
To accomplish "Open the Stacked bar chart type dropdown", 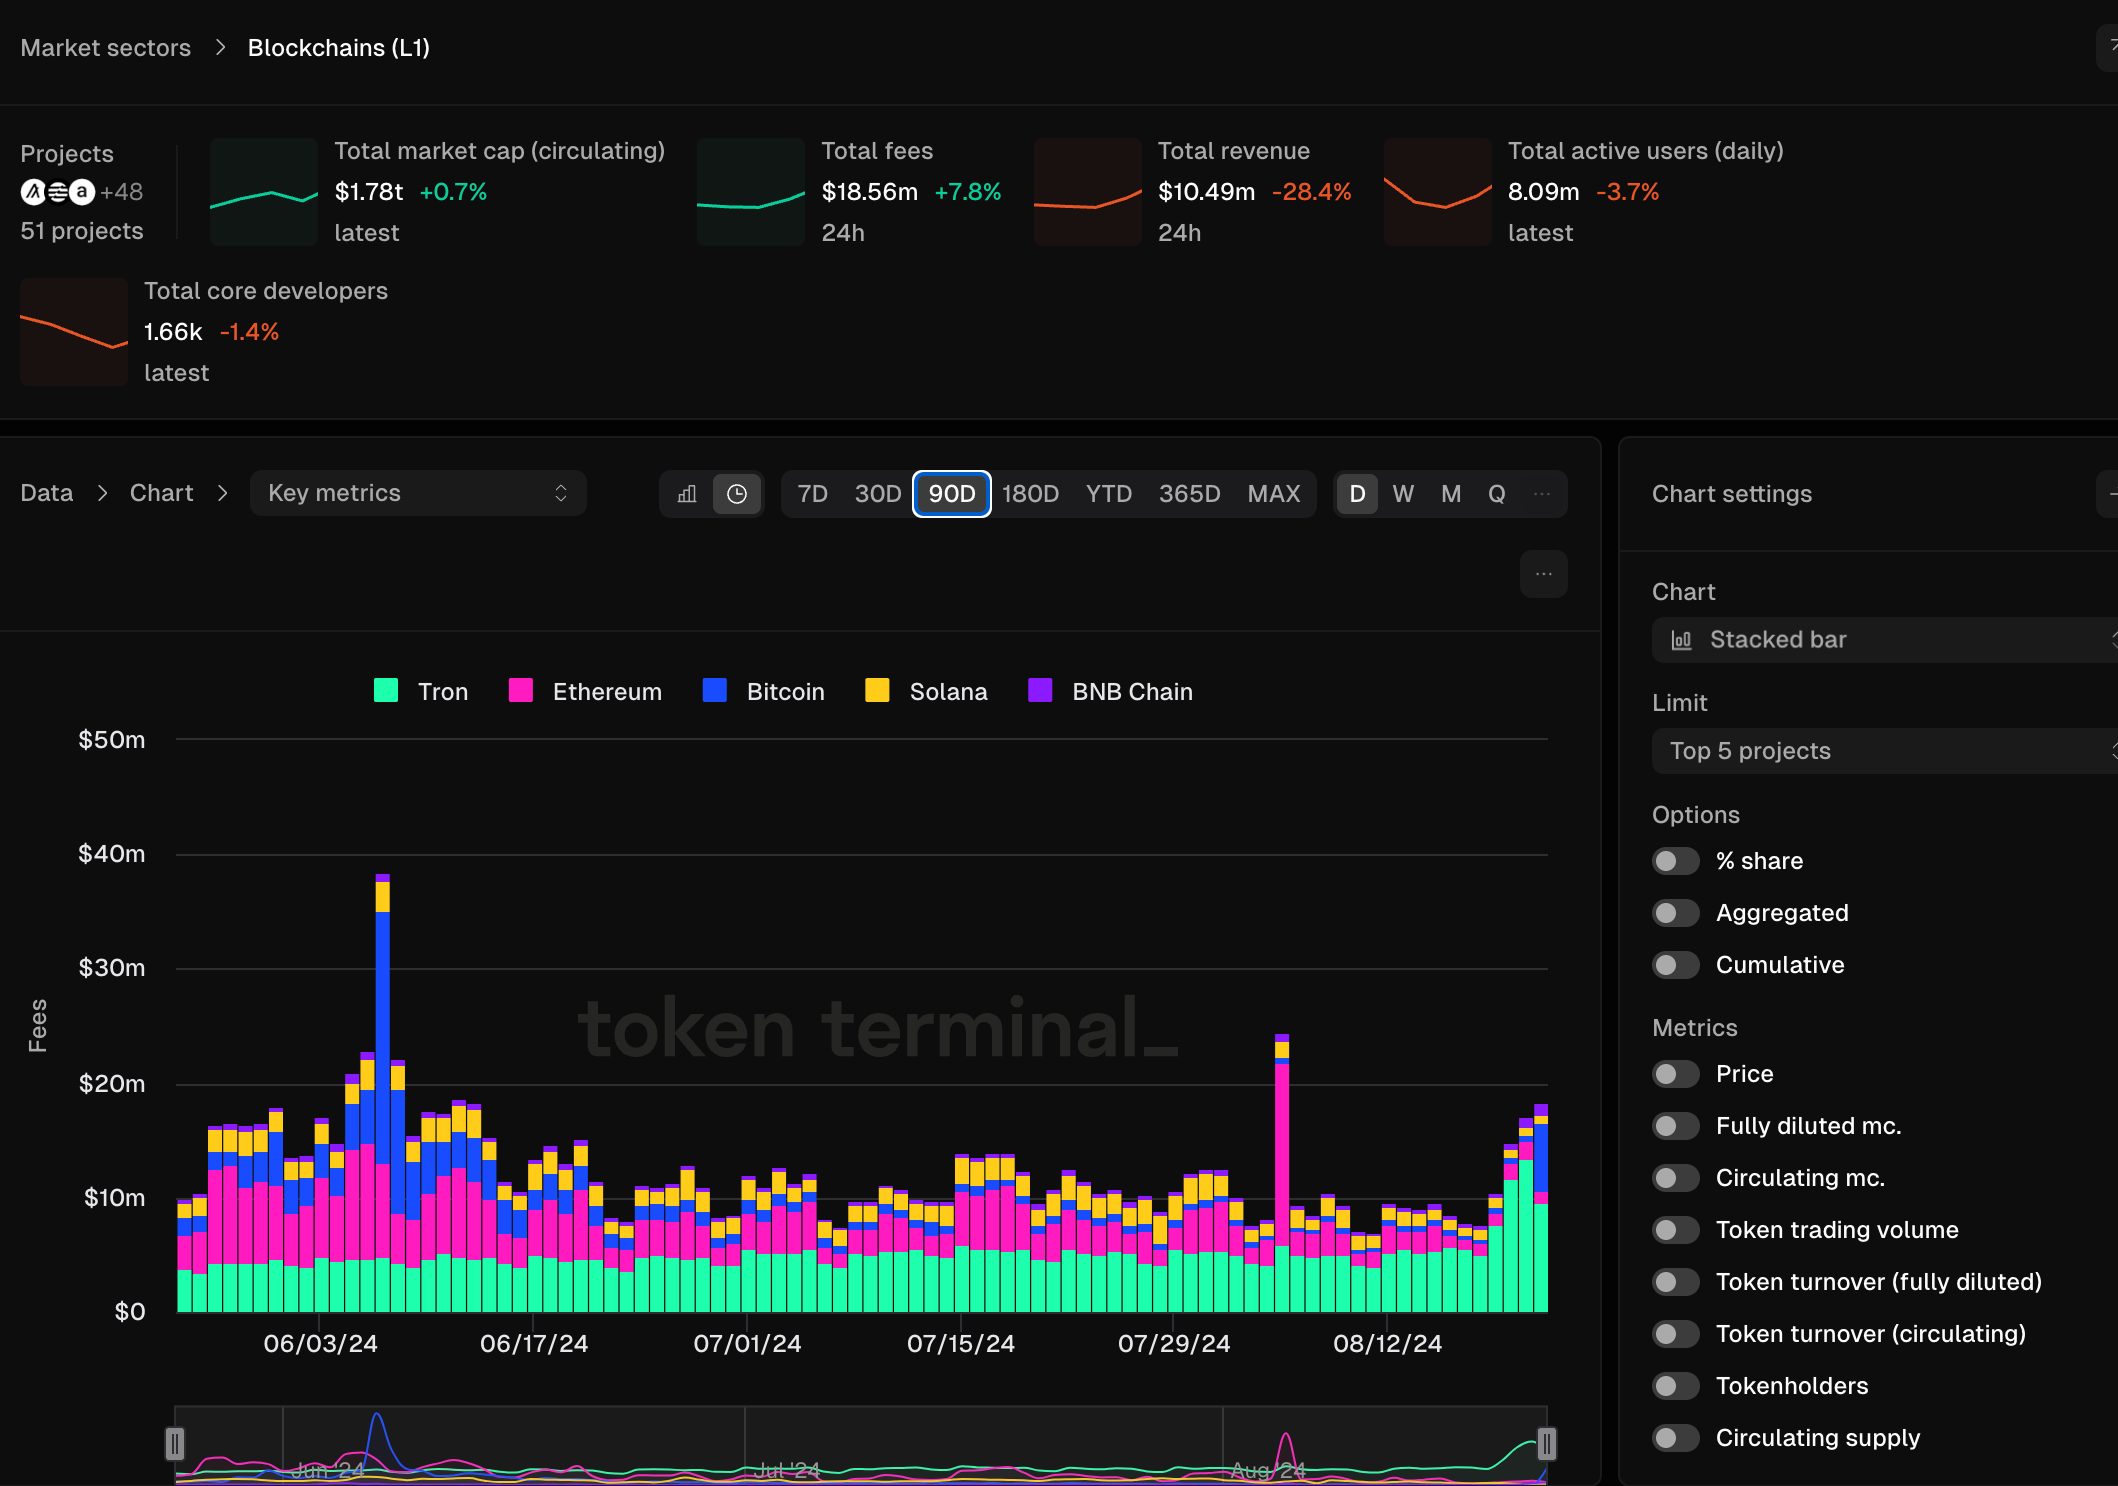I will click(x=1884, y=640).
